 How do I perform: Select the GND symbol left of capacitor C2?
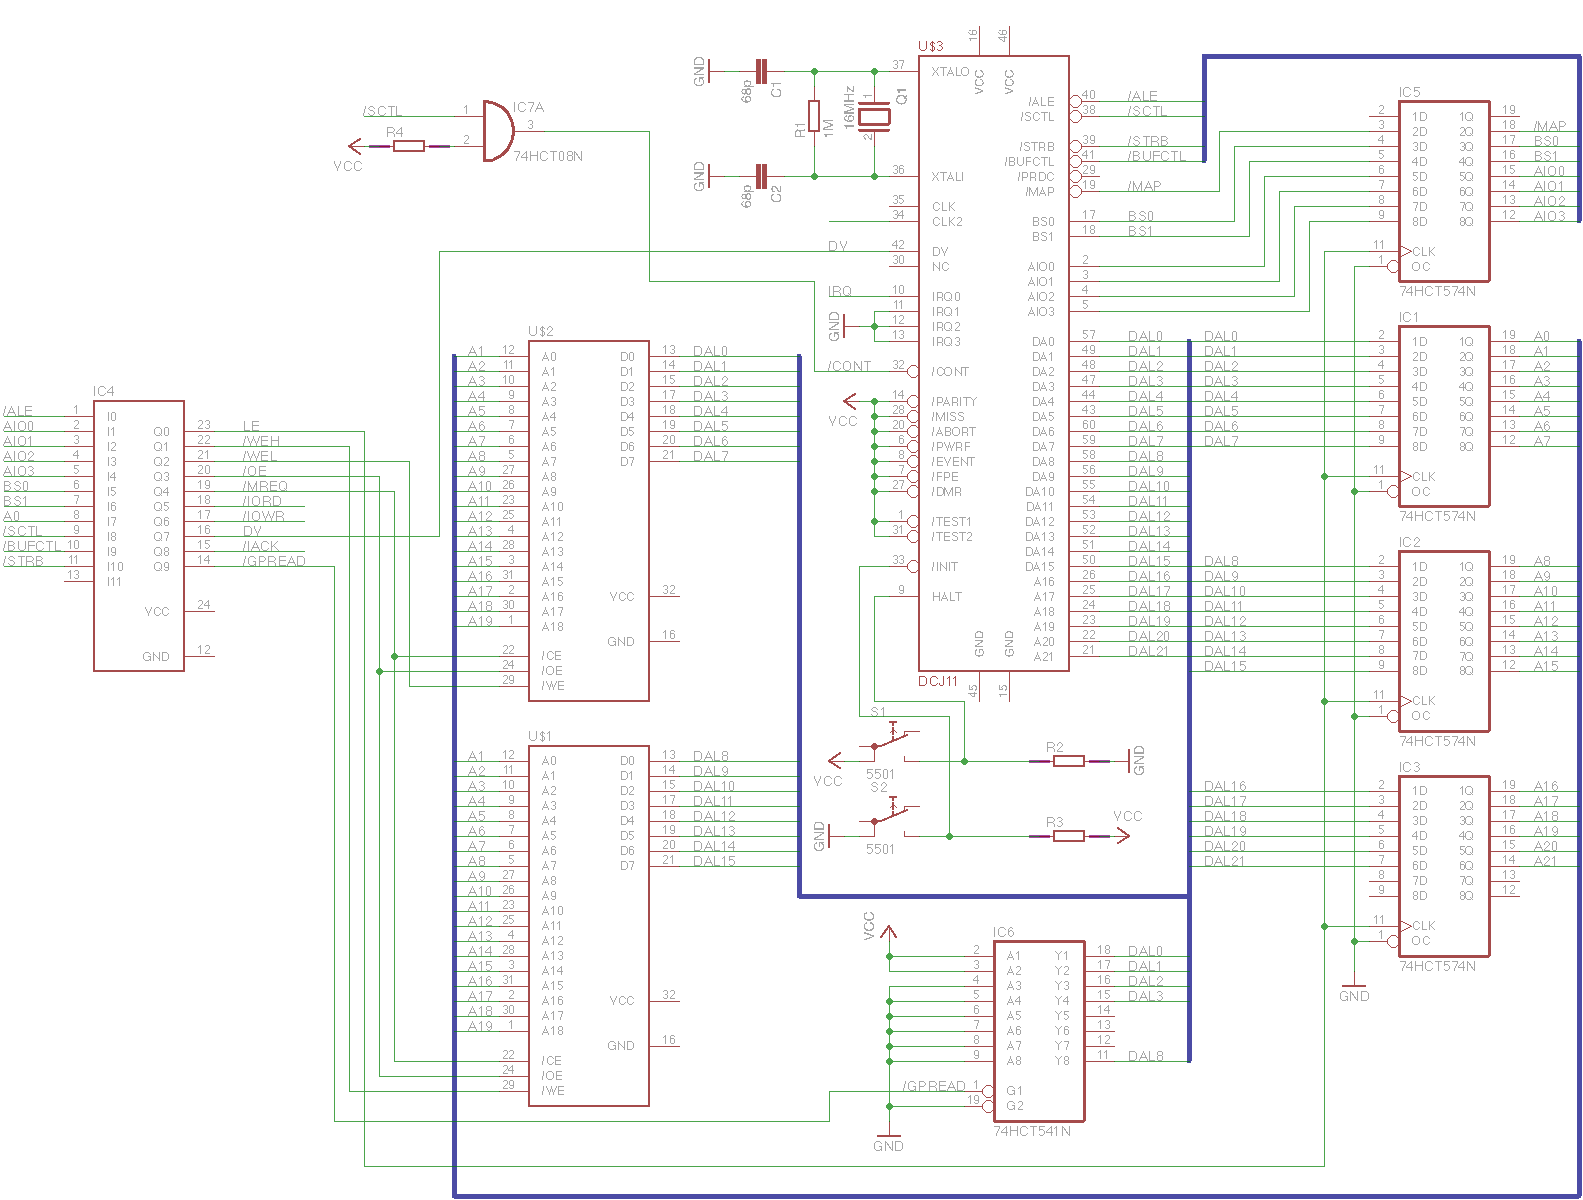coord(703,176)
